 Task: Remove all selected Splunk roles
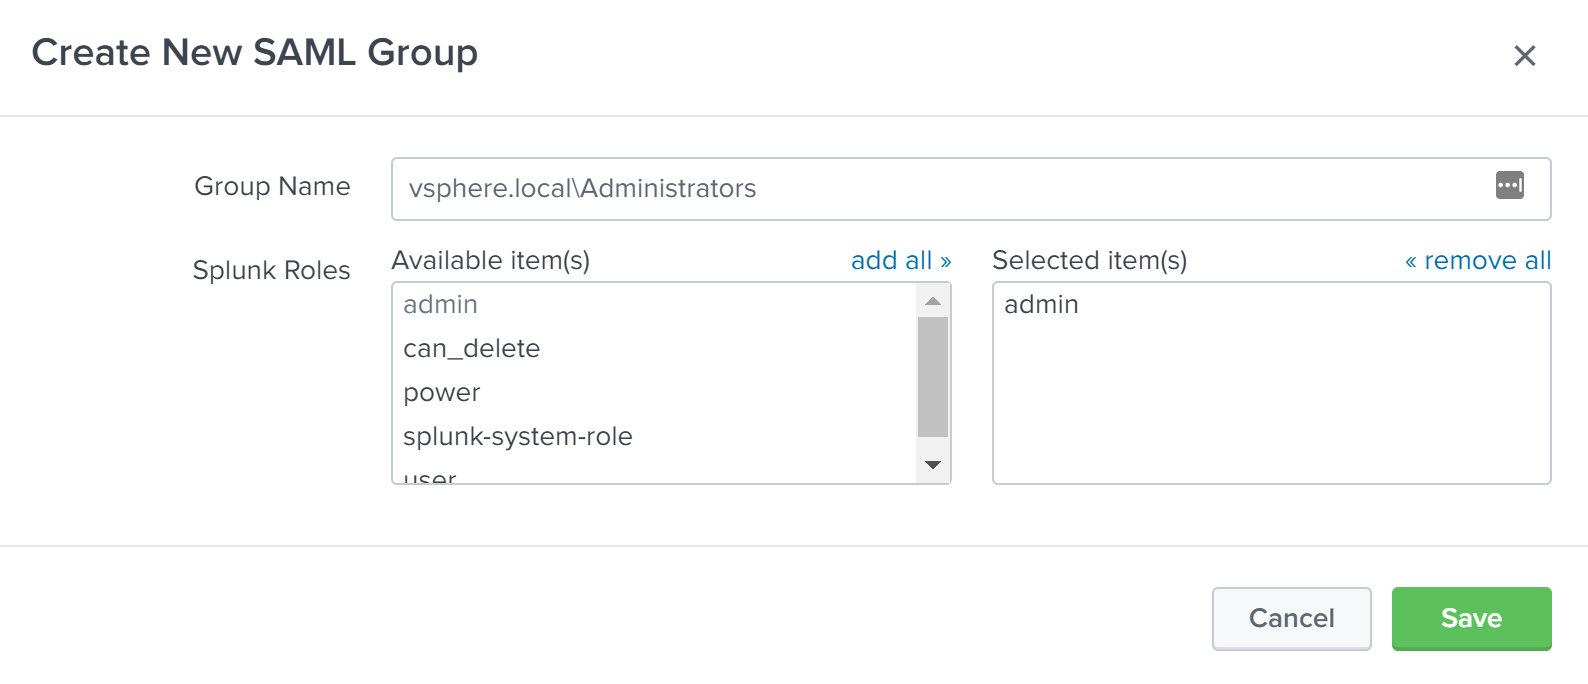pyautogui.click(x=1478, y=261)
